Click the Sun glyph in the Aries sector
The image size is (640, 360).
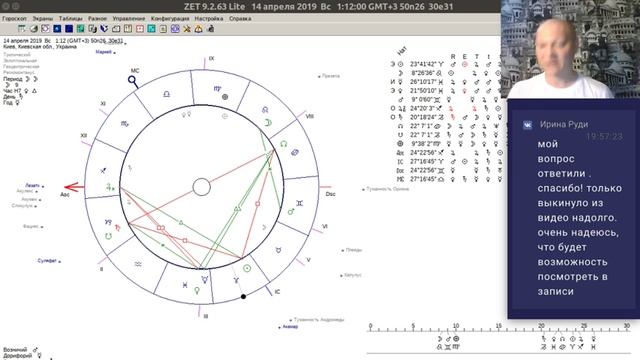(x=247, y=268)
